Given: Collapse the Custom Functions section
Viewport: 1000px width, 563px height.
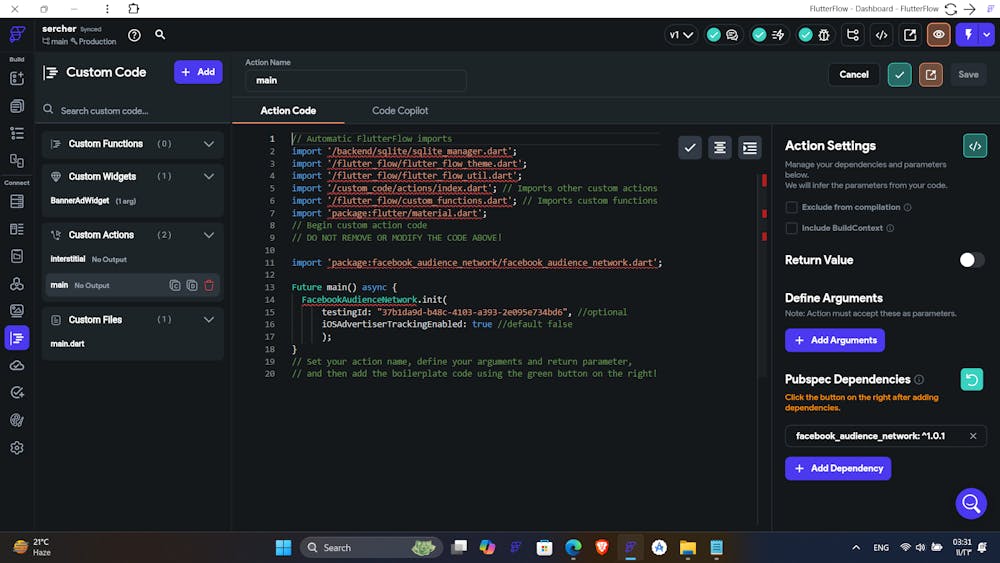Looking at the screenshot, I should pyautogui.click(x=209, y=144).
